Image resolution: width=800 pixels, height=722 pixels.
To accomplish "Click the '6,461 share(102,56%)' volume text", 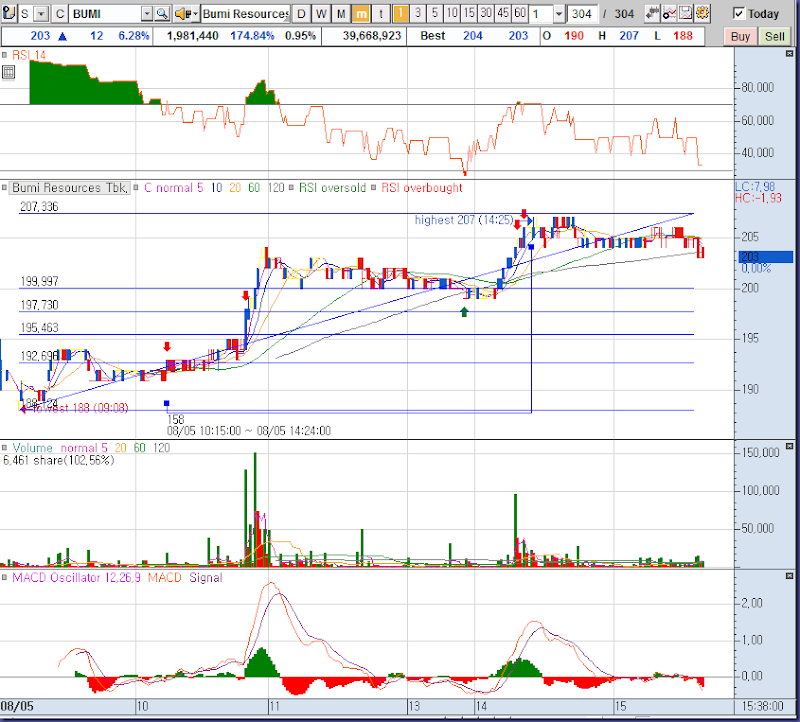I will pyautogui.click(x=59, y=460).
